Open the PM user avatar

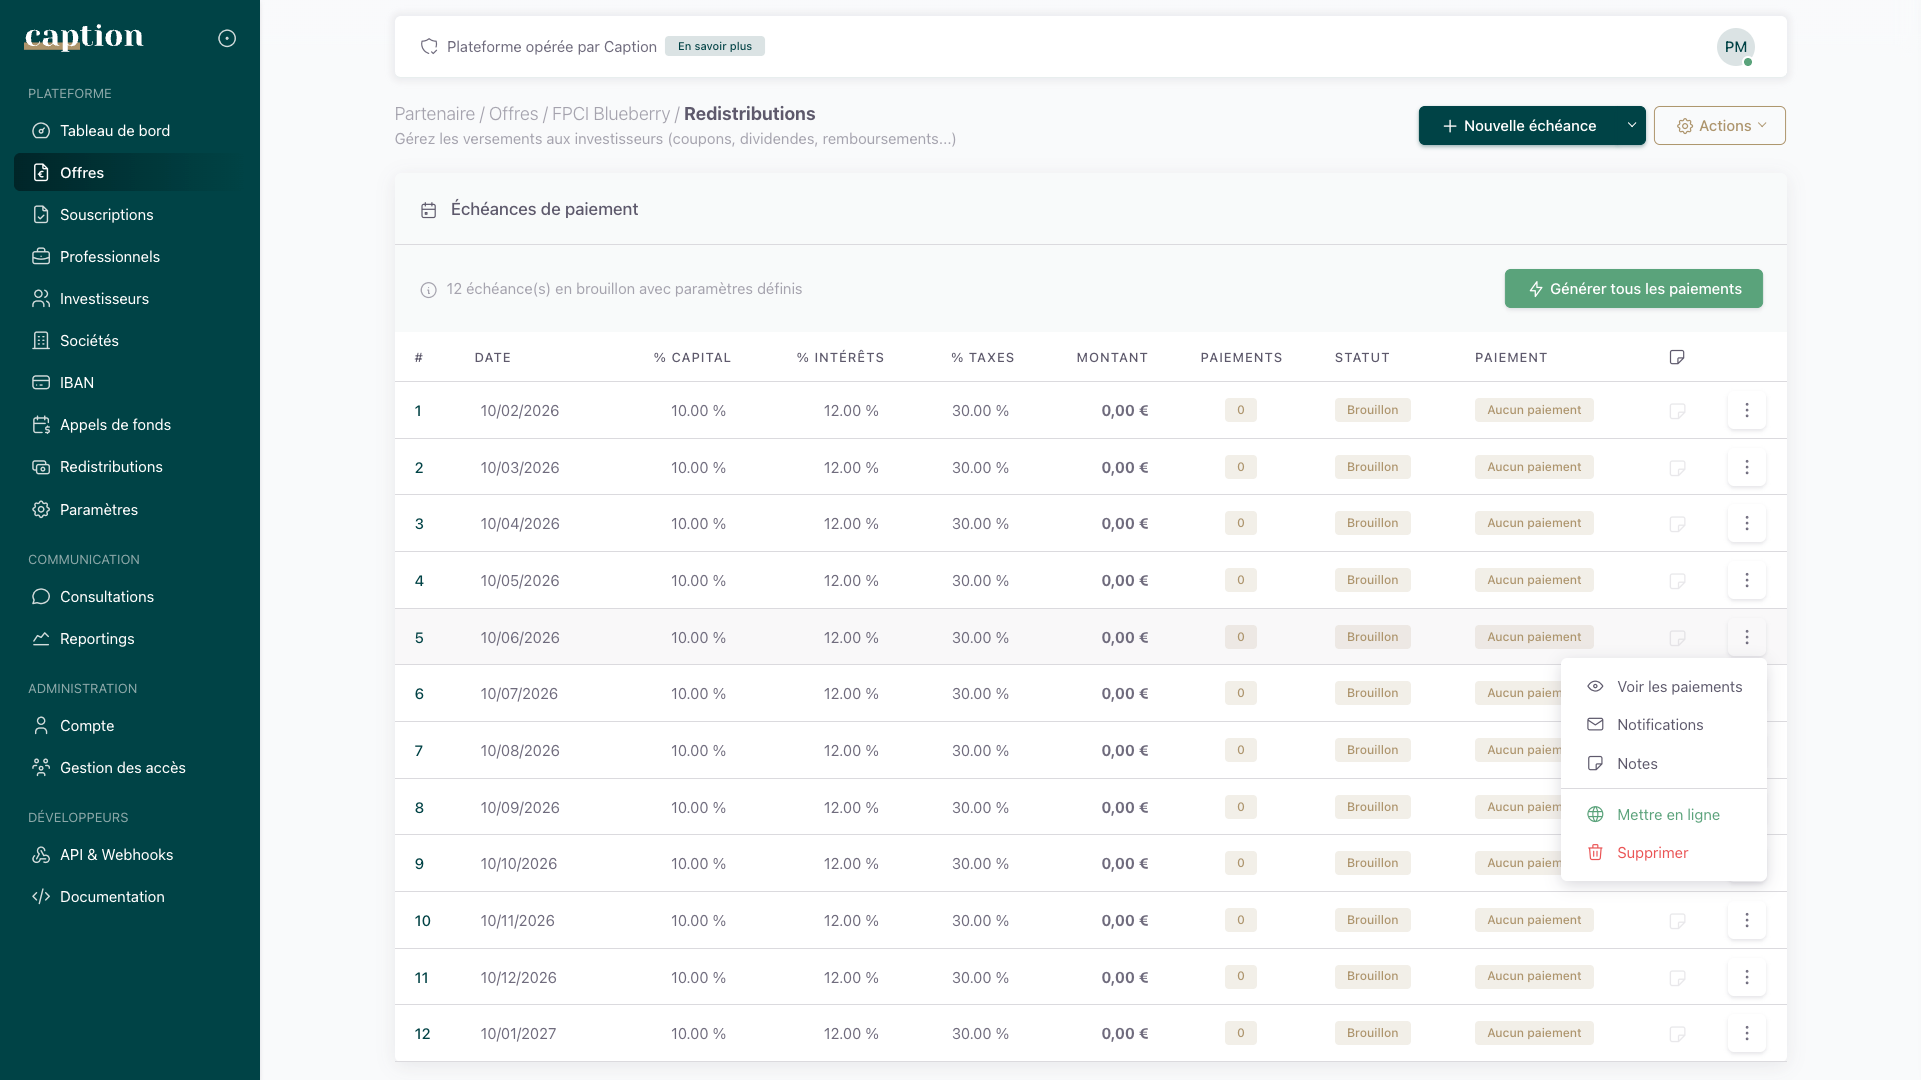click(1735, 47)
